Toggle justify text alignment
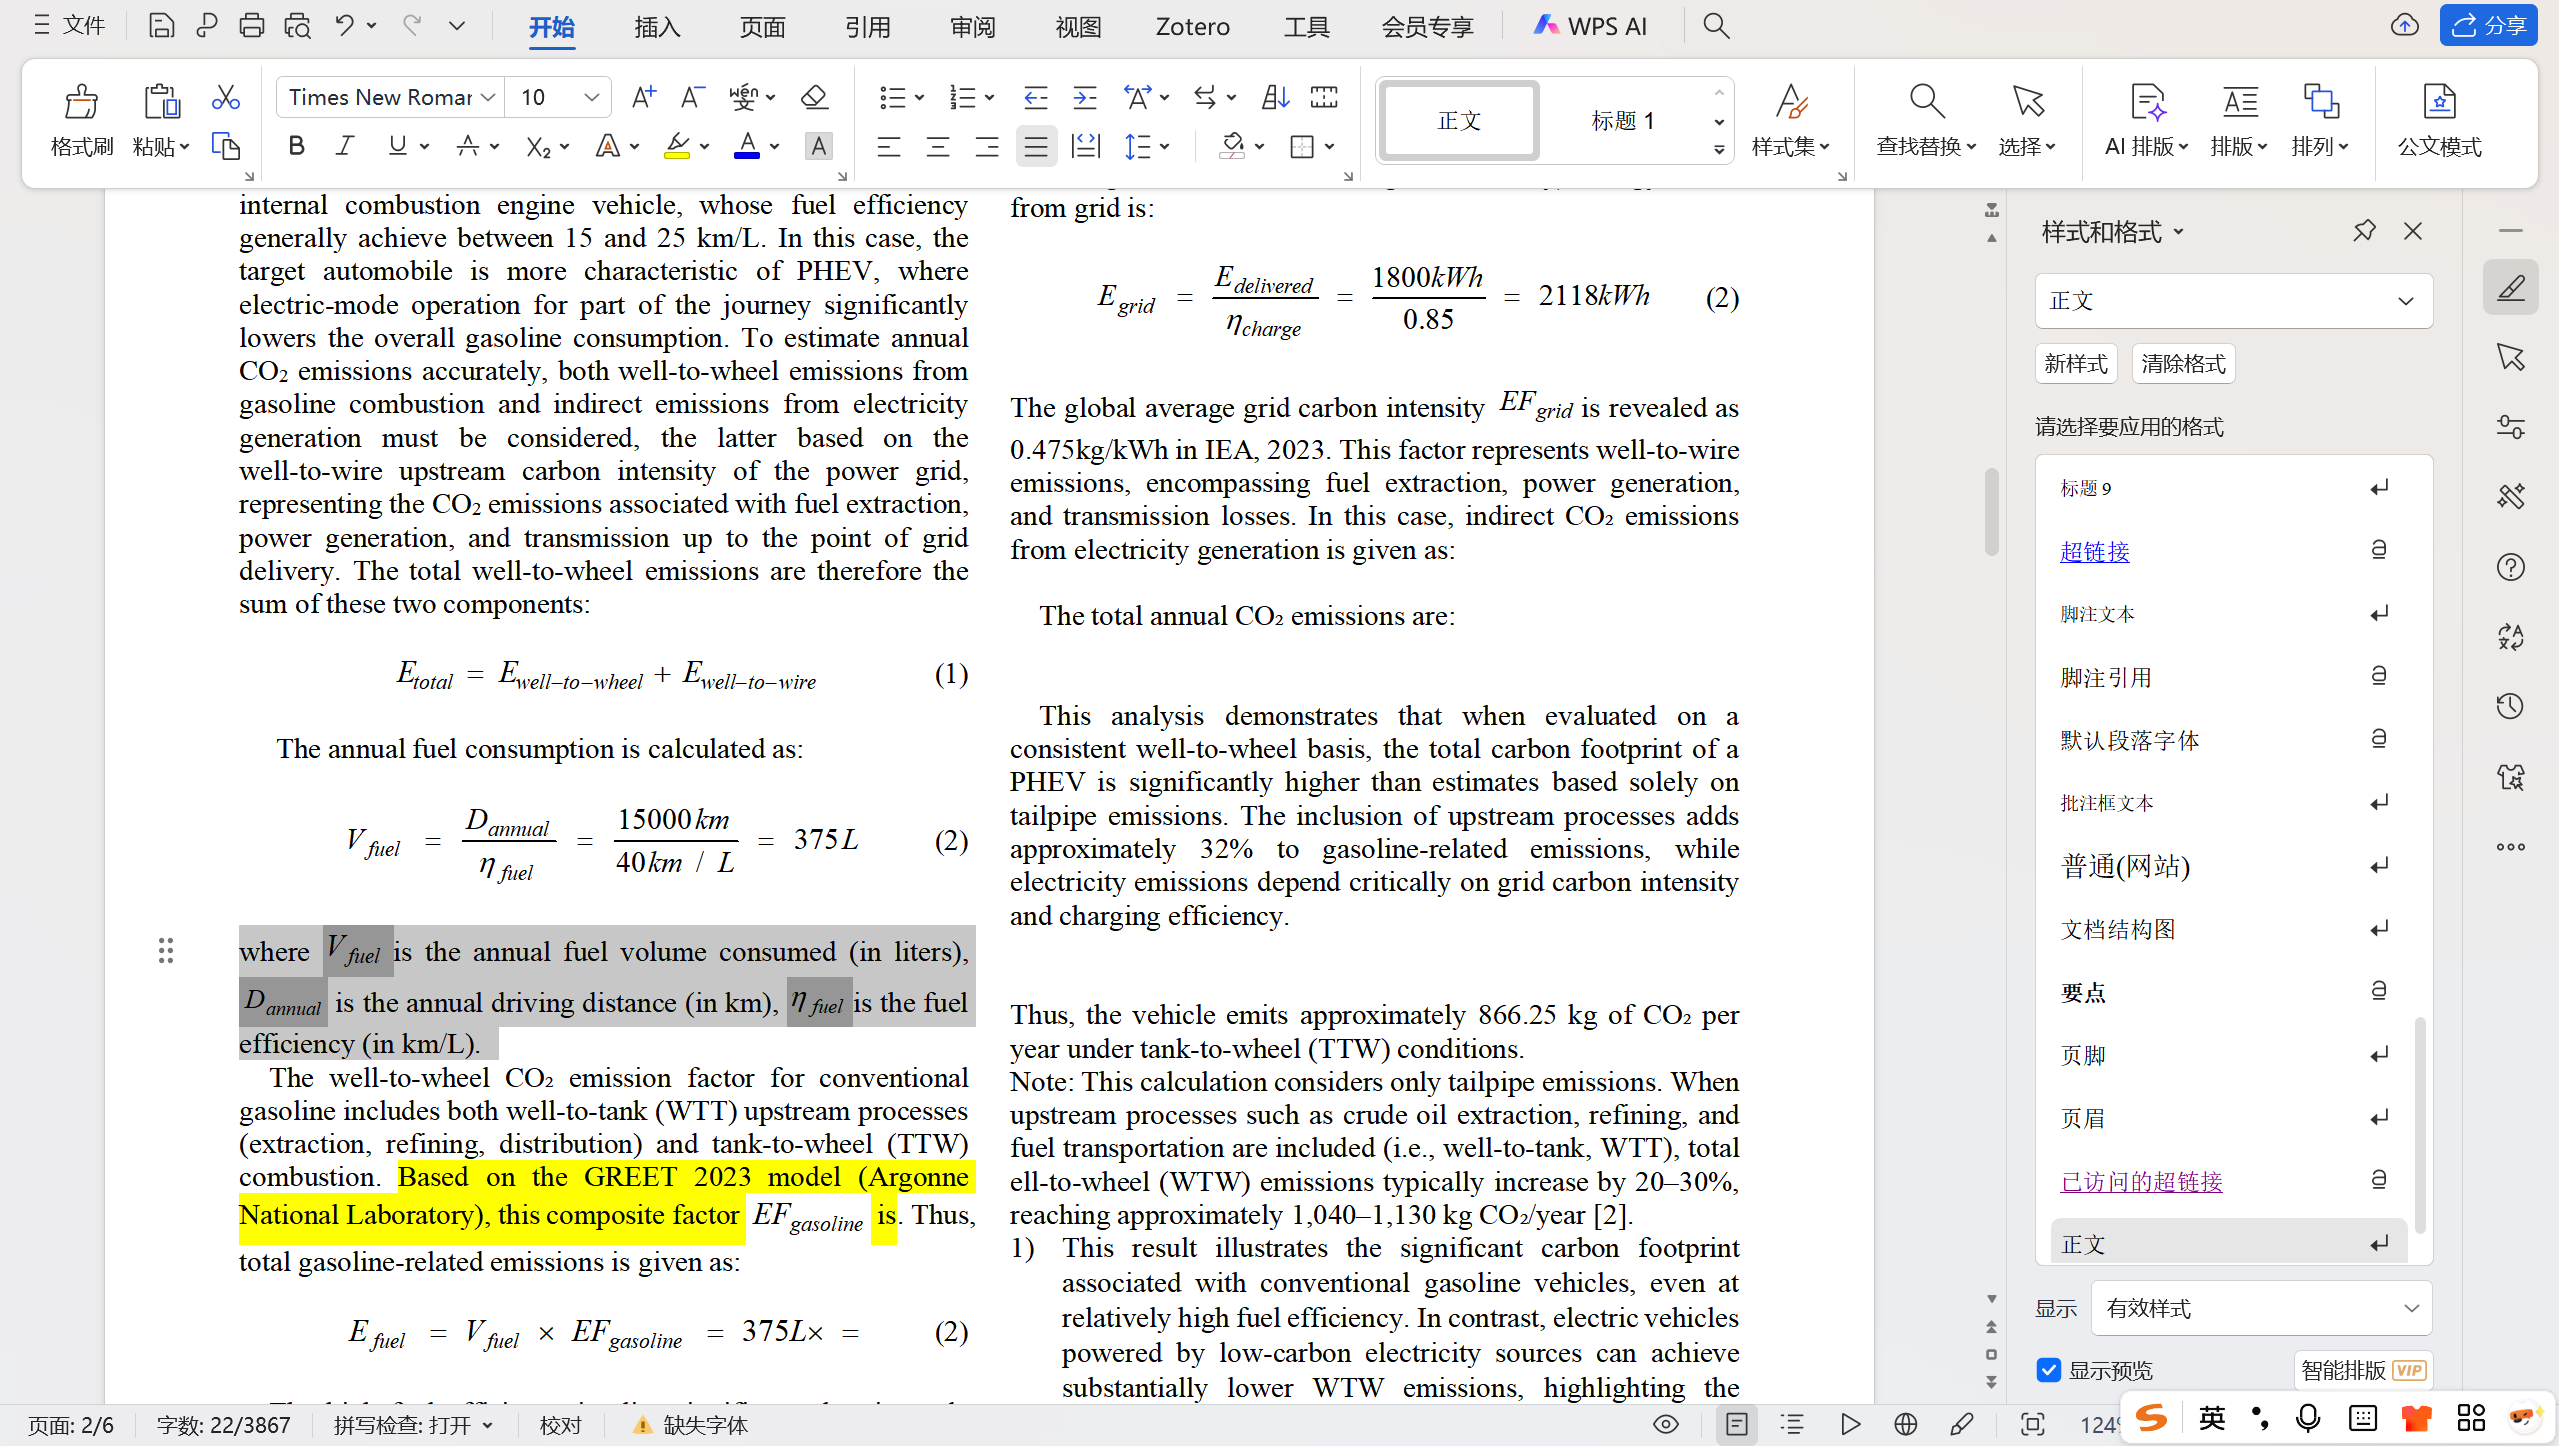This screenshot has width=2559, height=1446. 1036,148
